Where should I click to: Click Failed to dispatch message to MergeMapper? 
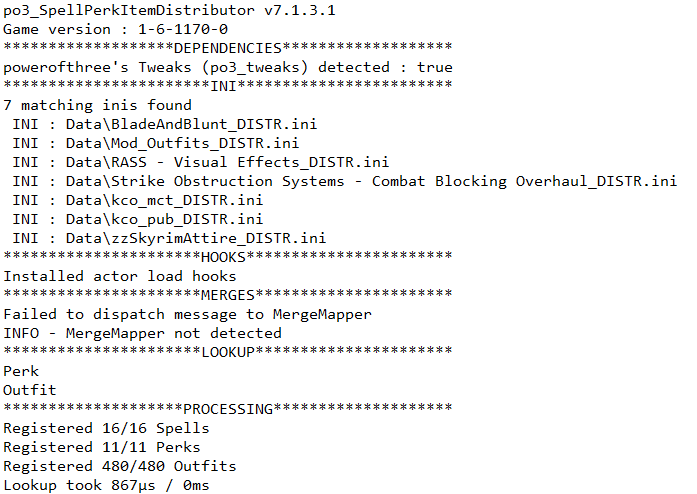click(187, 314)
